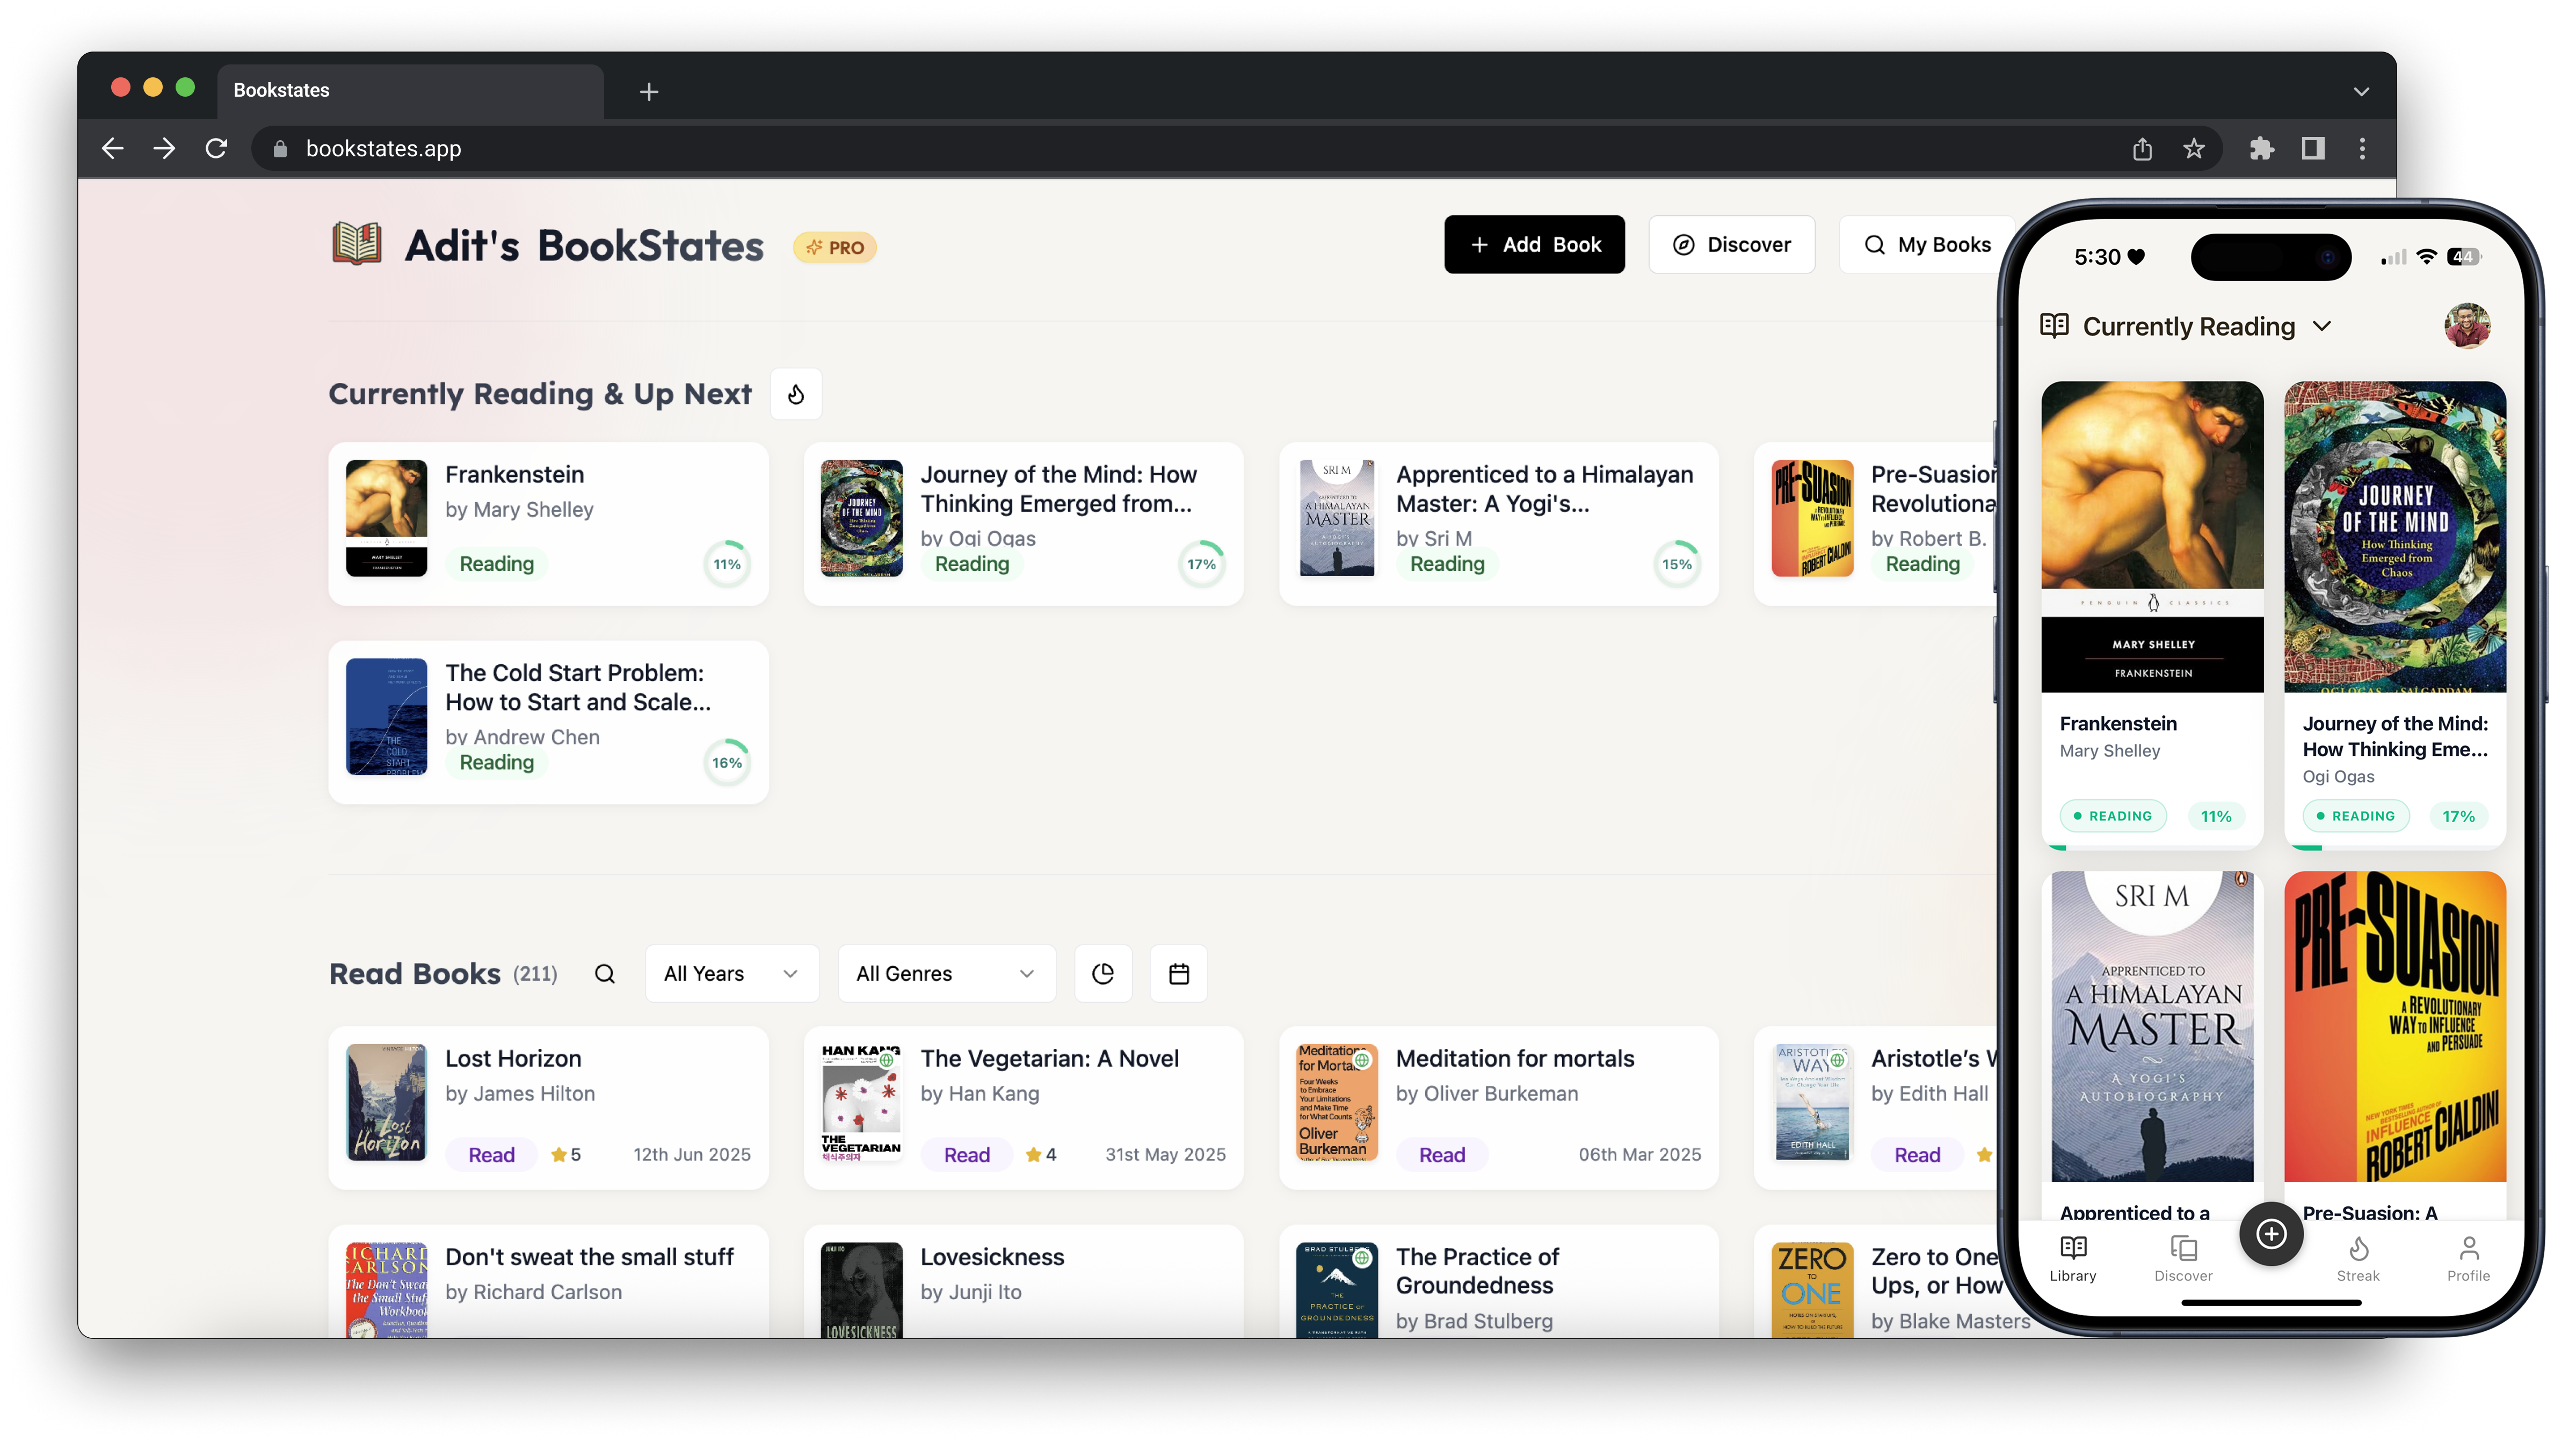Bookmark this page with star icon
The height and width of the screenshot is (1442, 2576).
[x=2194, y=149]
